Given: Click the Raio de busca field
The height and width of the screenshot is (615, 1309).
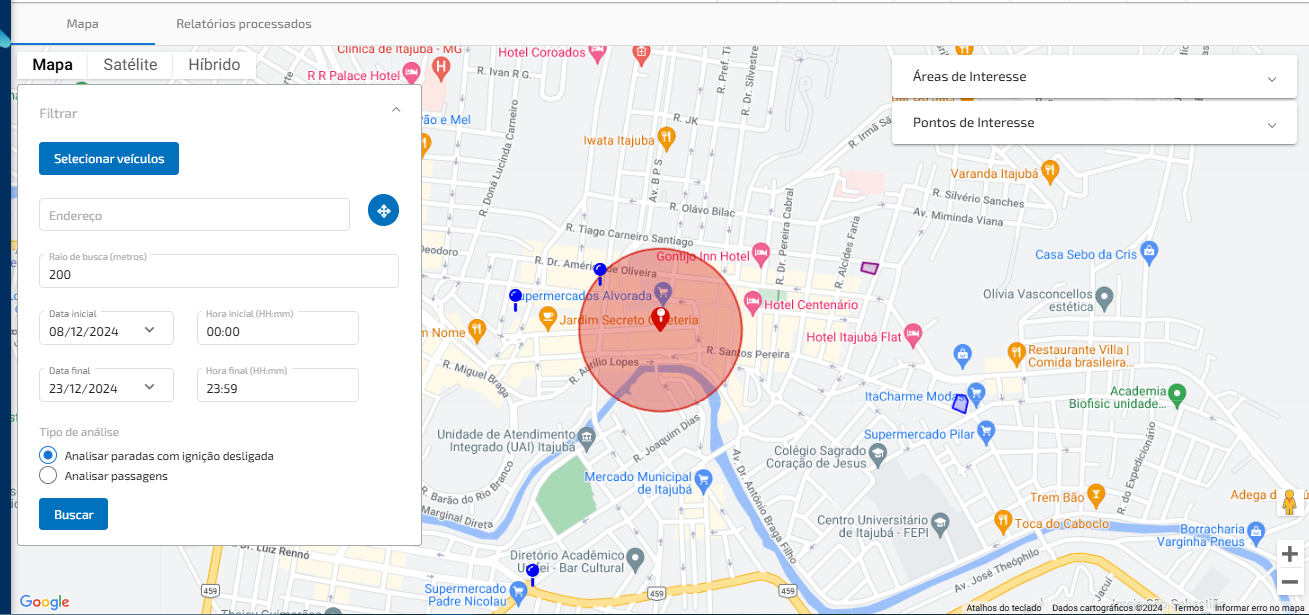Looking at the screenshot, I should (219, 271).
